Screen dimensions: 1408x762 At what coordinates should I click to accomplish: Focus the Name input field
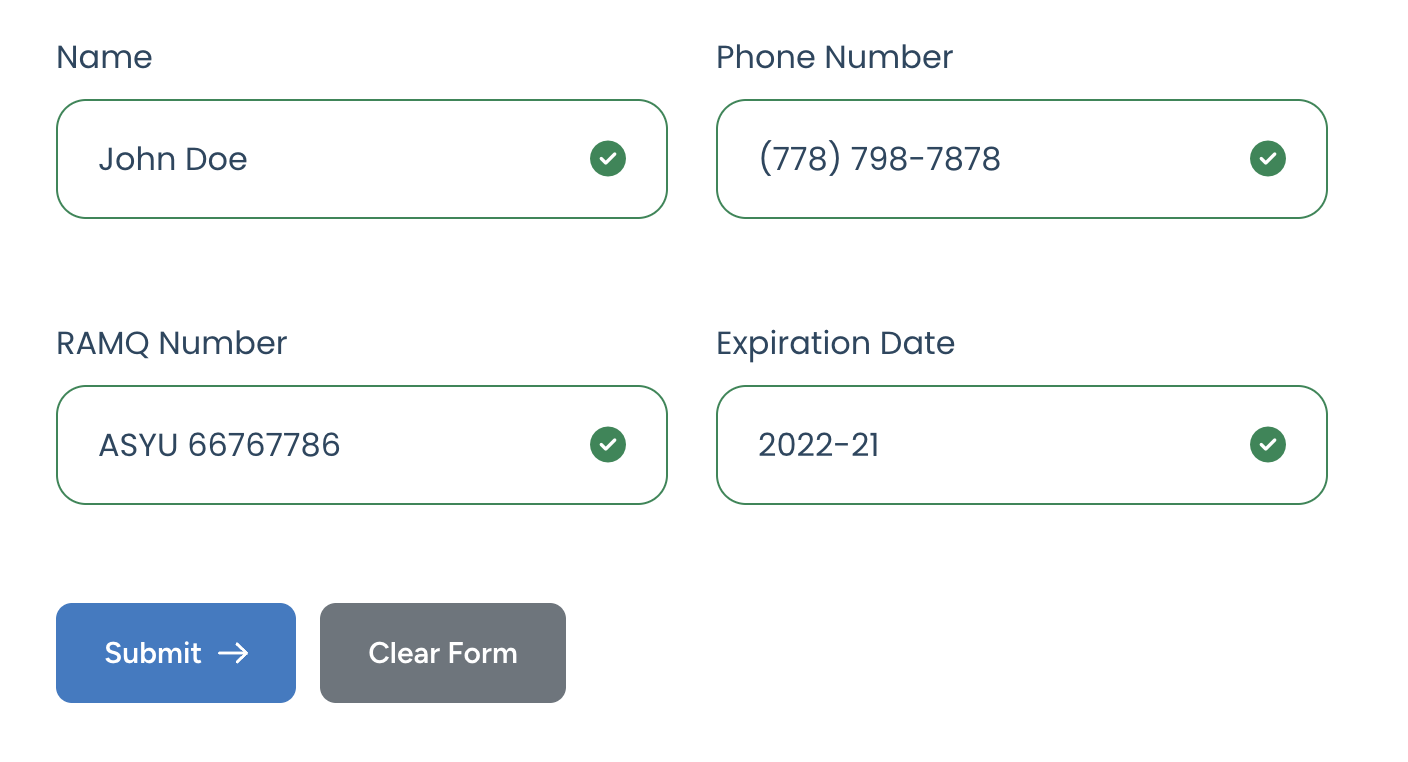tap(400, 159)
